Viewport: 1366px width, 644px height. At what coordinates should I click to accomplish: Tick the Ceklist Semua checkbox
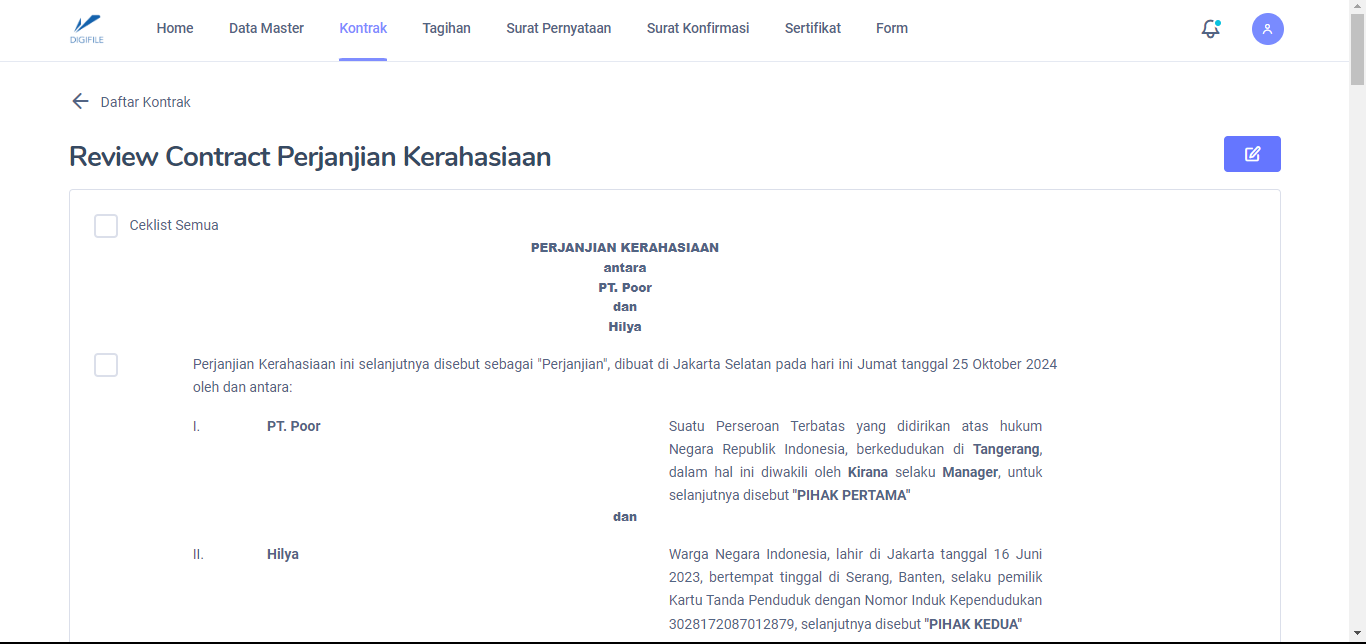pyautogui.click(x=106, y=226)
